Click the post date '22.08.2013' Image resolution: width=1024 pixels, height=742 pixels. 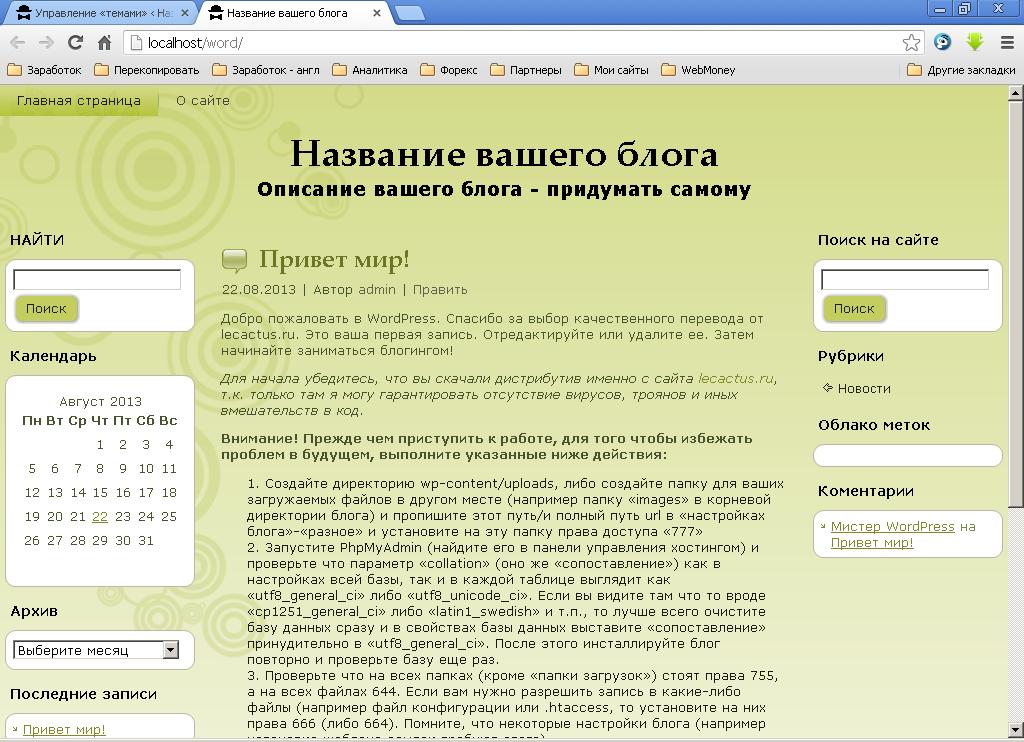[259, 289]
